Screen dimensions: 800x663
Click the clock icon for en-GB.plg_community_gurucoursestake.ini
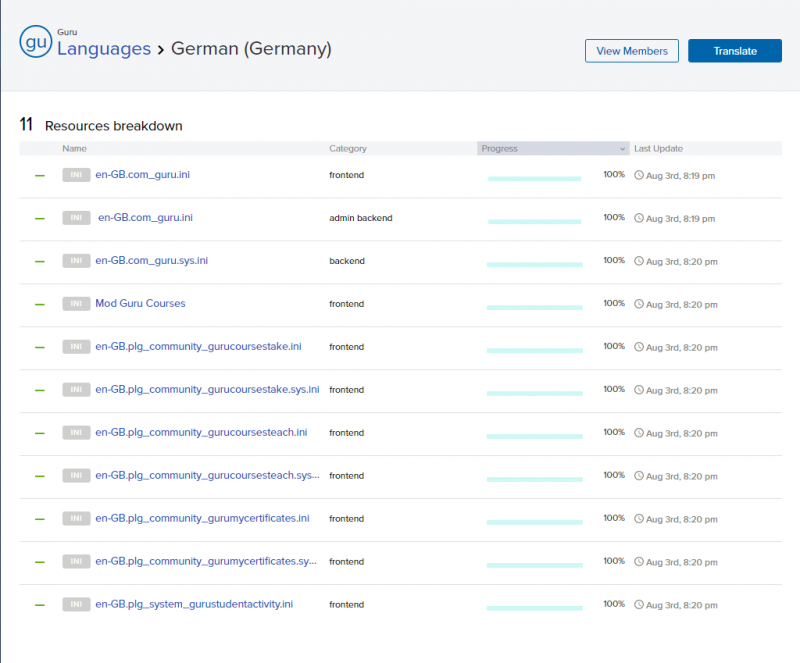click(639, 347)
